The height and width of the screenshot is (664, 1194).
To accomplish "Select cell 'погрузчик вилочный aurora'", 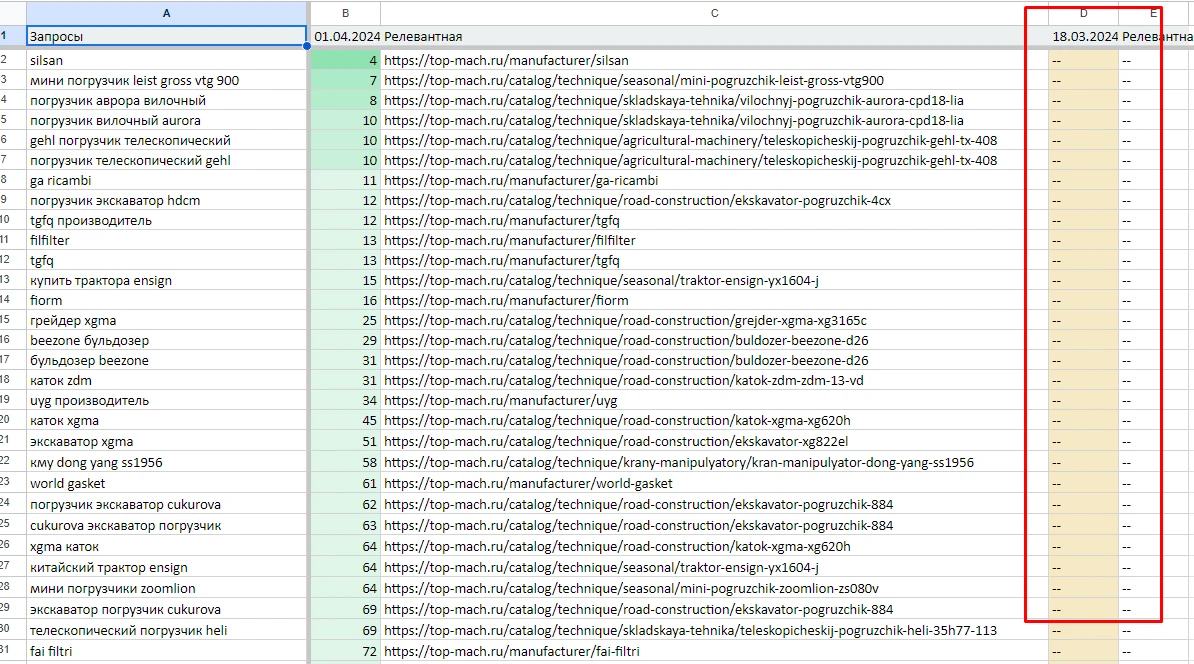I will (x=166, y=120).
